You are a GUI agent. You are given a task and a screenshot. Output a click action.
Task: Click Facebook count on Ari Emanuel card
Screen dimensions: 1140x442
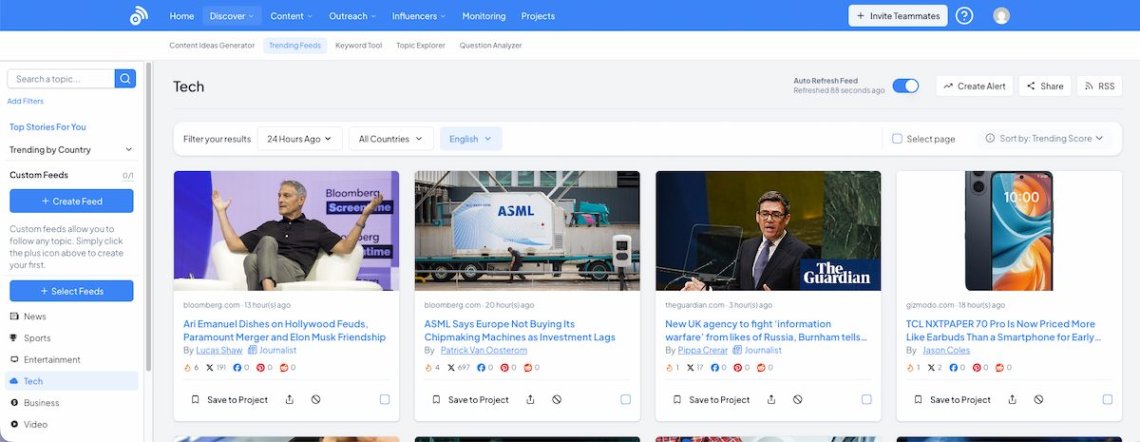click(241, 368)
